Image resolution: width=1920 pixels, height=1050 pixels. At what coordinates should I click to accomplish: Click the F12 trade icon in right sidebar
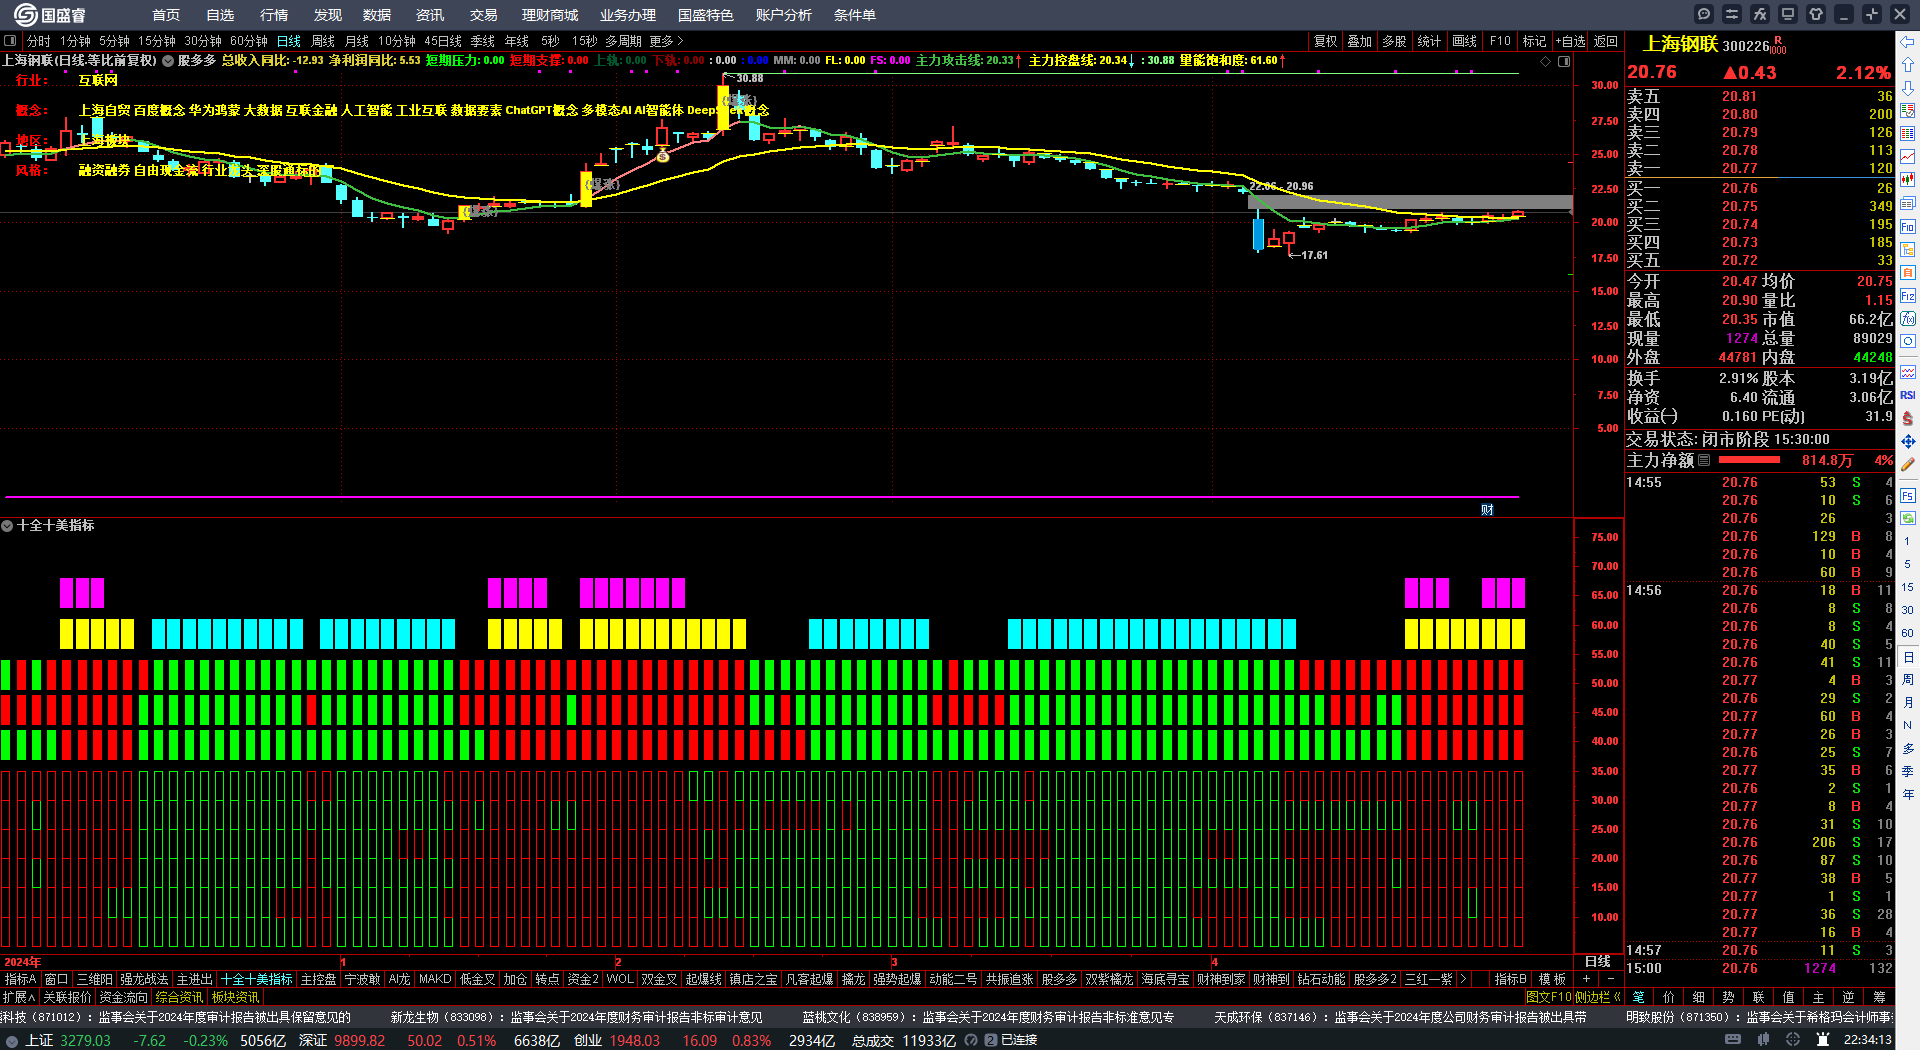(1908, 296)
